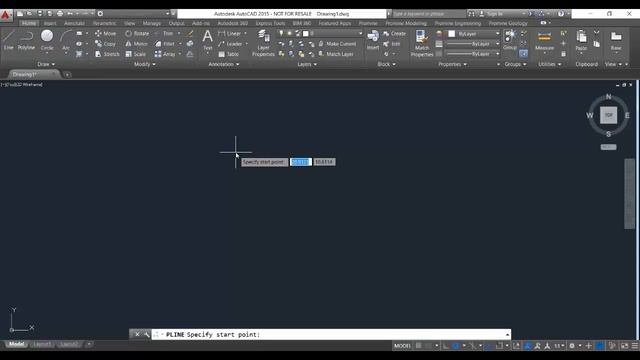The height and width of the screenshot is (360, 640).
Task: Click the Group icon
Action: pos(510,40)
